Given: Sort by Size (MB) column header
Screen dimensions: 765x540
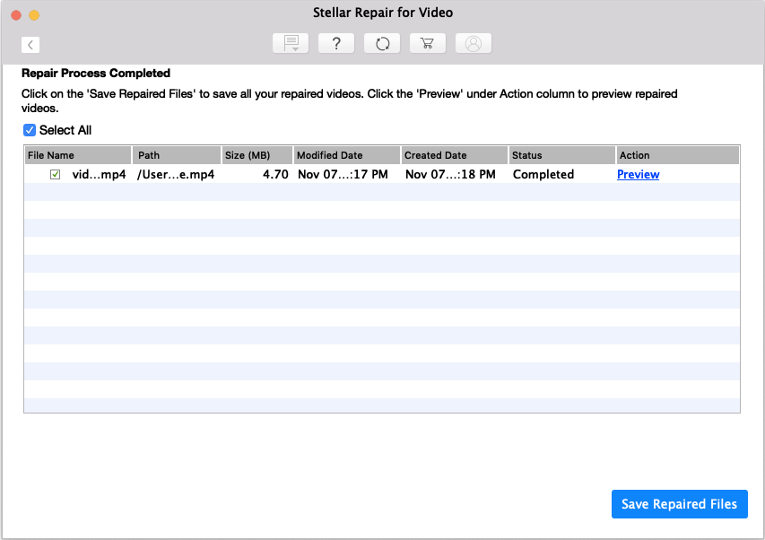Looking at the screenshot, I should tap(257, 155).
